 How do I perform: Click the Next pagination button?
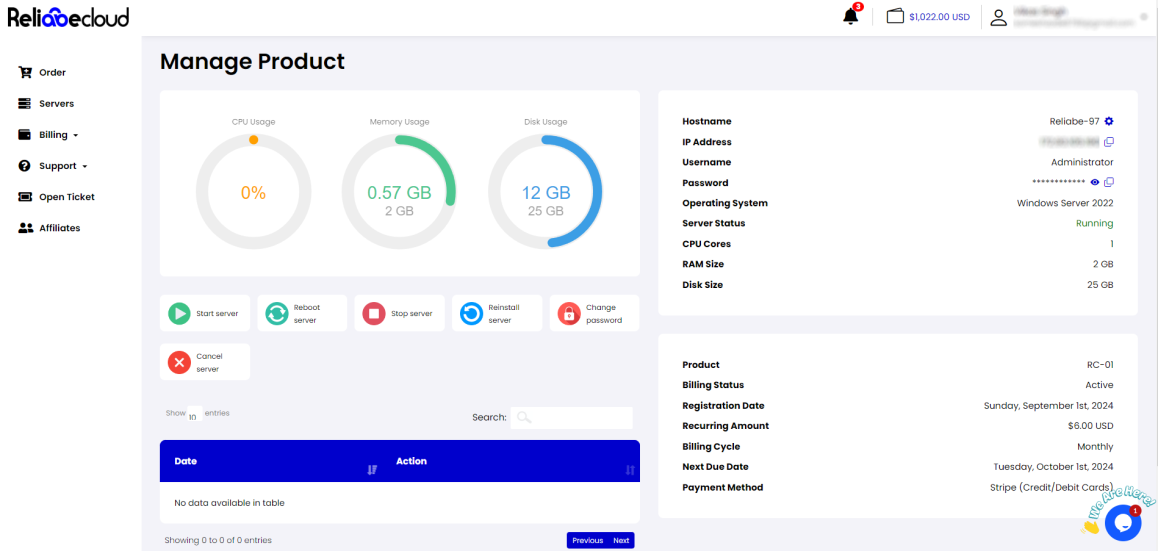tap(621, 540)
